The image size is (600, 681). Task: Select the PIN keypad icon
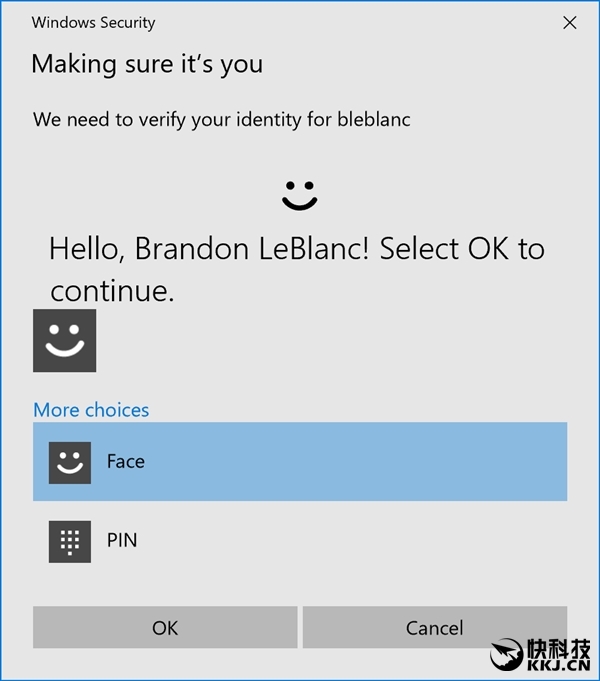point(70,541)
